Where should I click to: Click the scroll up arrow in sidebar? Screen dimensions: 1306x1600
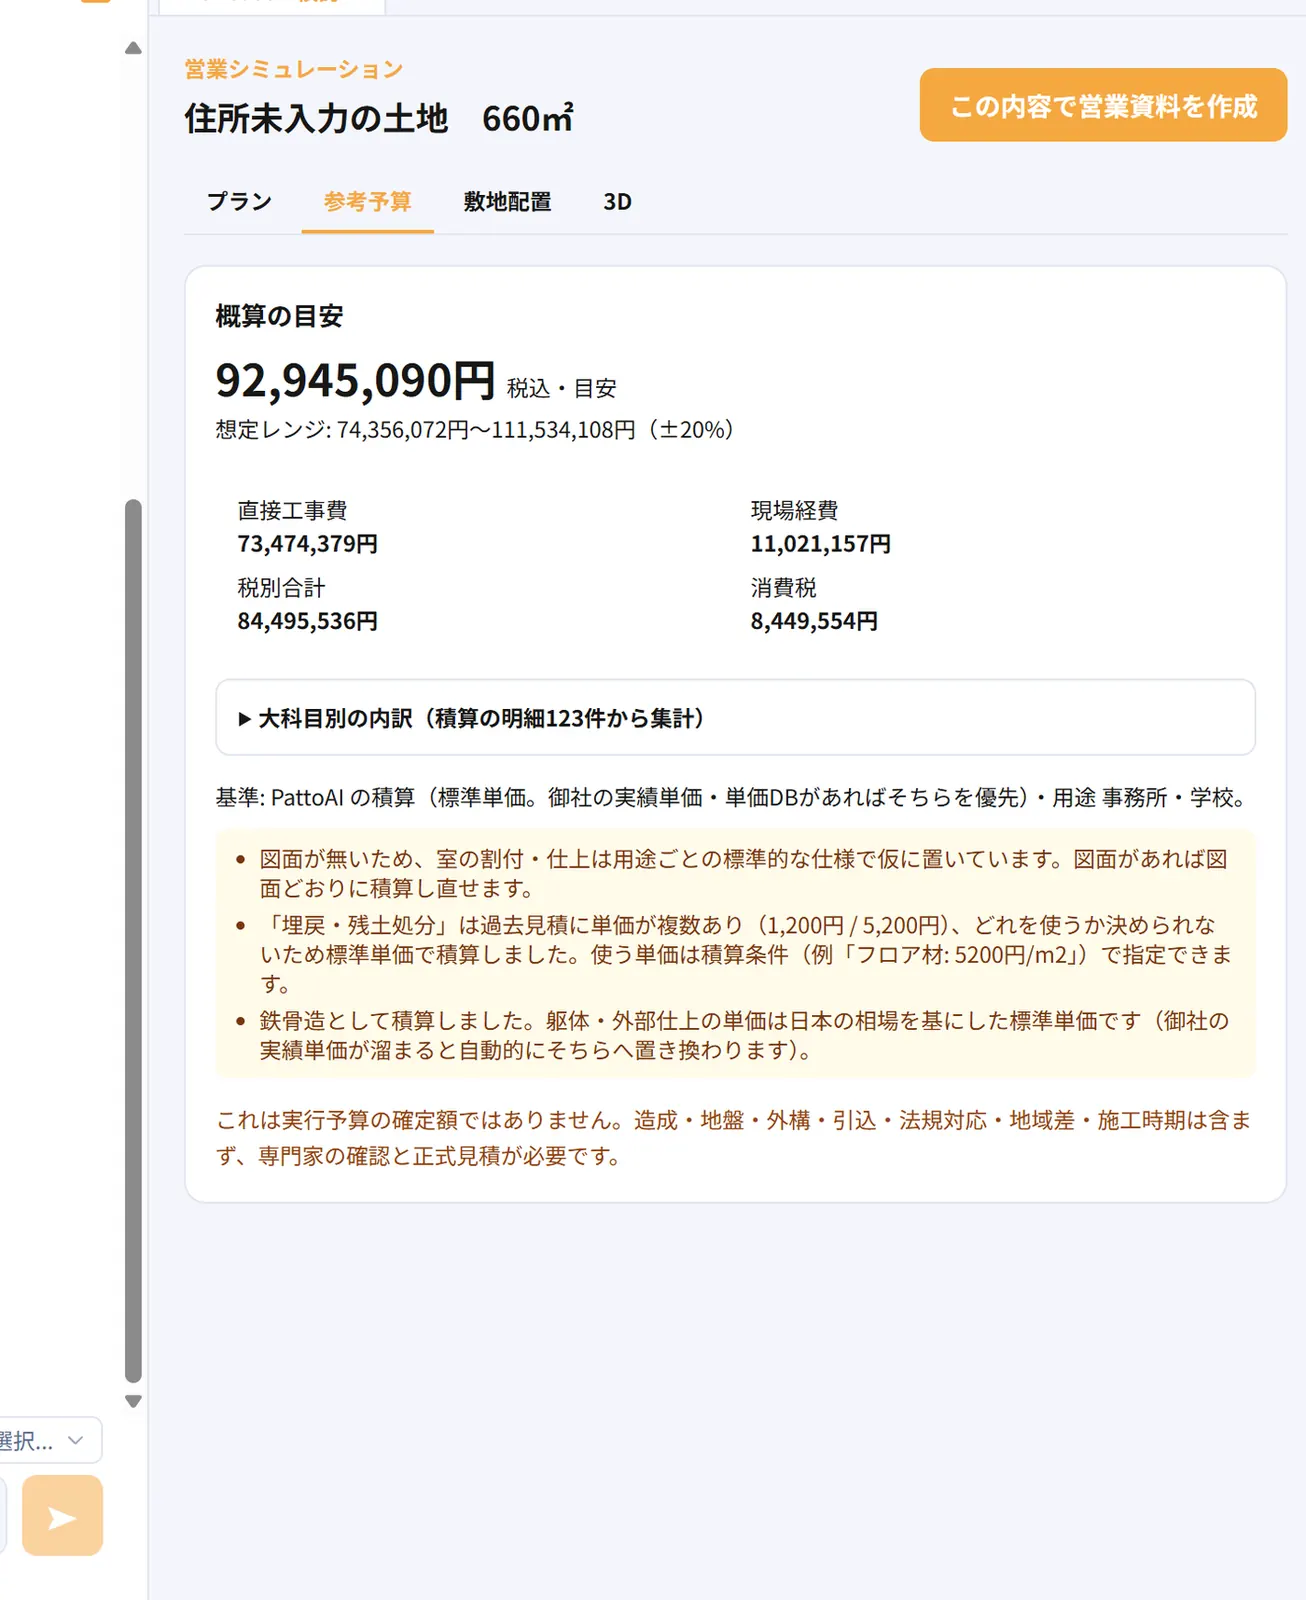[133, 48]
